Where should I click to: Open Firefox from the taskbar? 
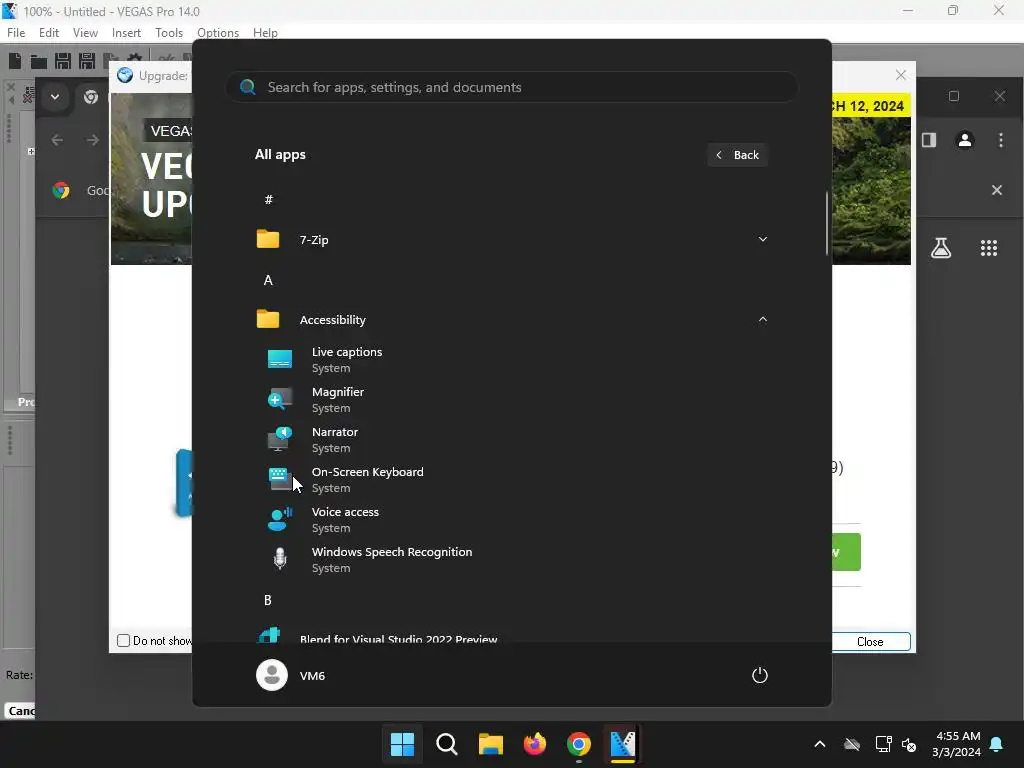(535, 744)
